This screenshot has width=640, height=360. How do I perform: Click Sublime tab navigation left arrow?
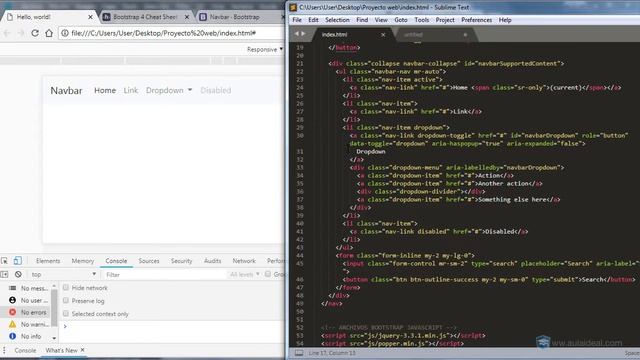[297, 34]
